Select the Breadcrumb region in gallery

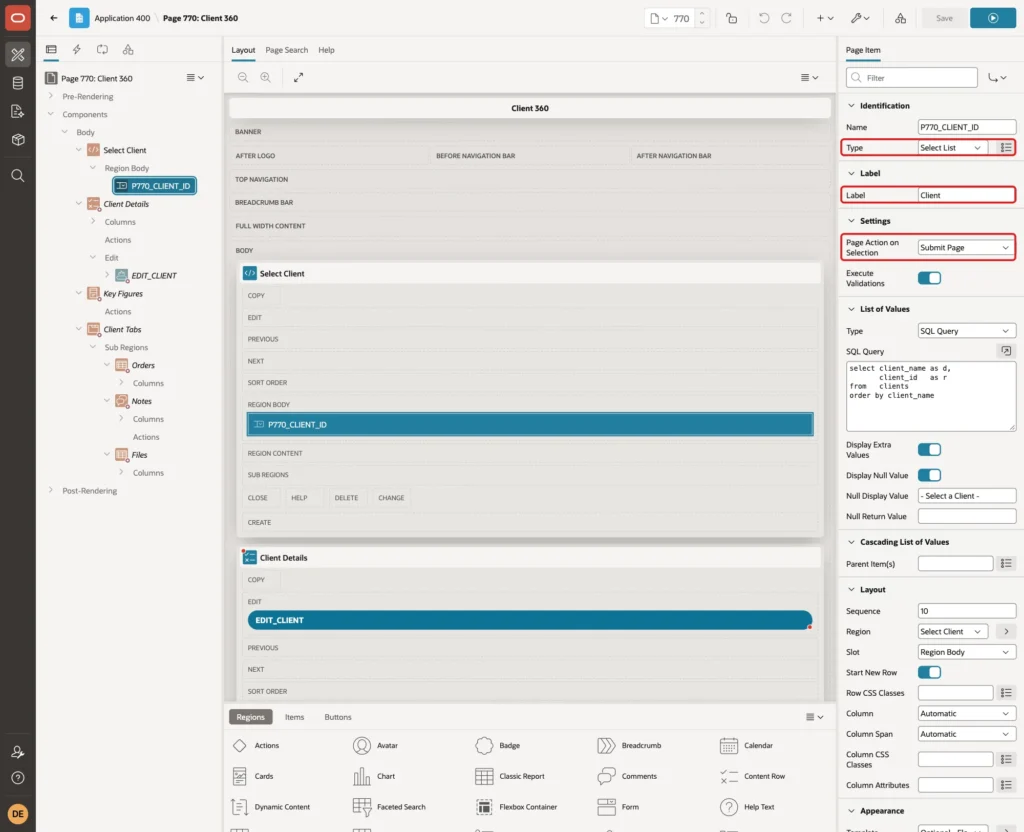630,745
